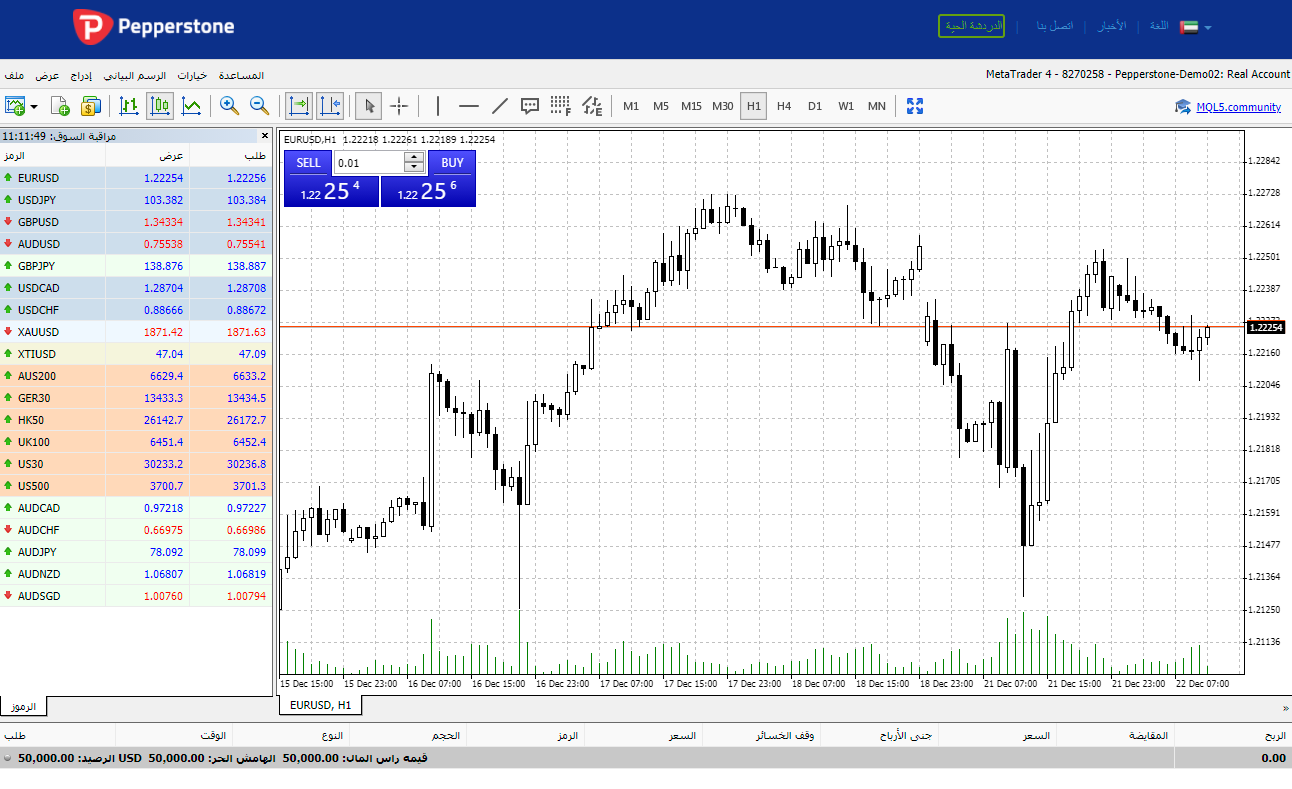Open the new chart dropdown arrow

point(34,107)
